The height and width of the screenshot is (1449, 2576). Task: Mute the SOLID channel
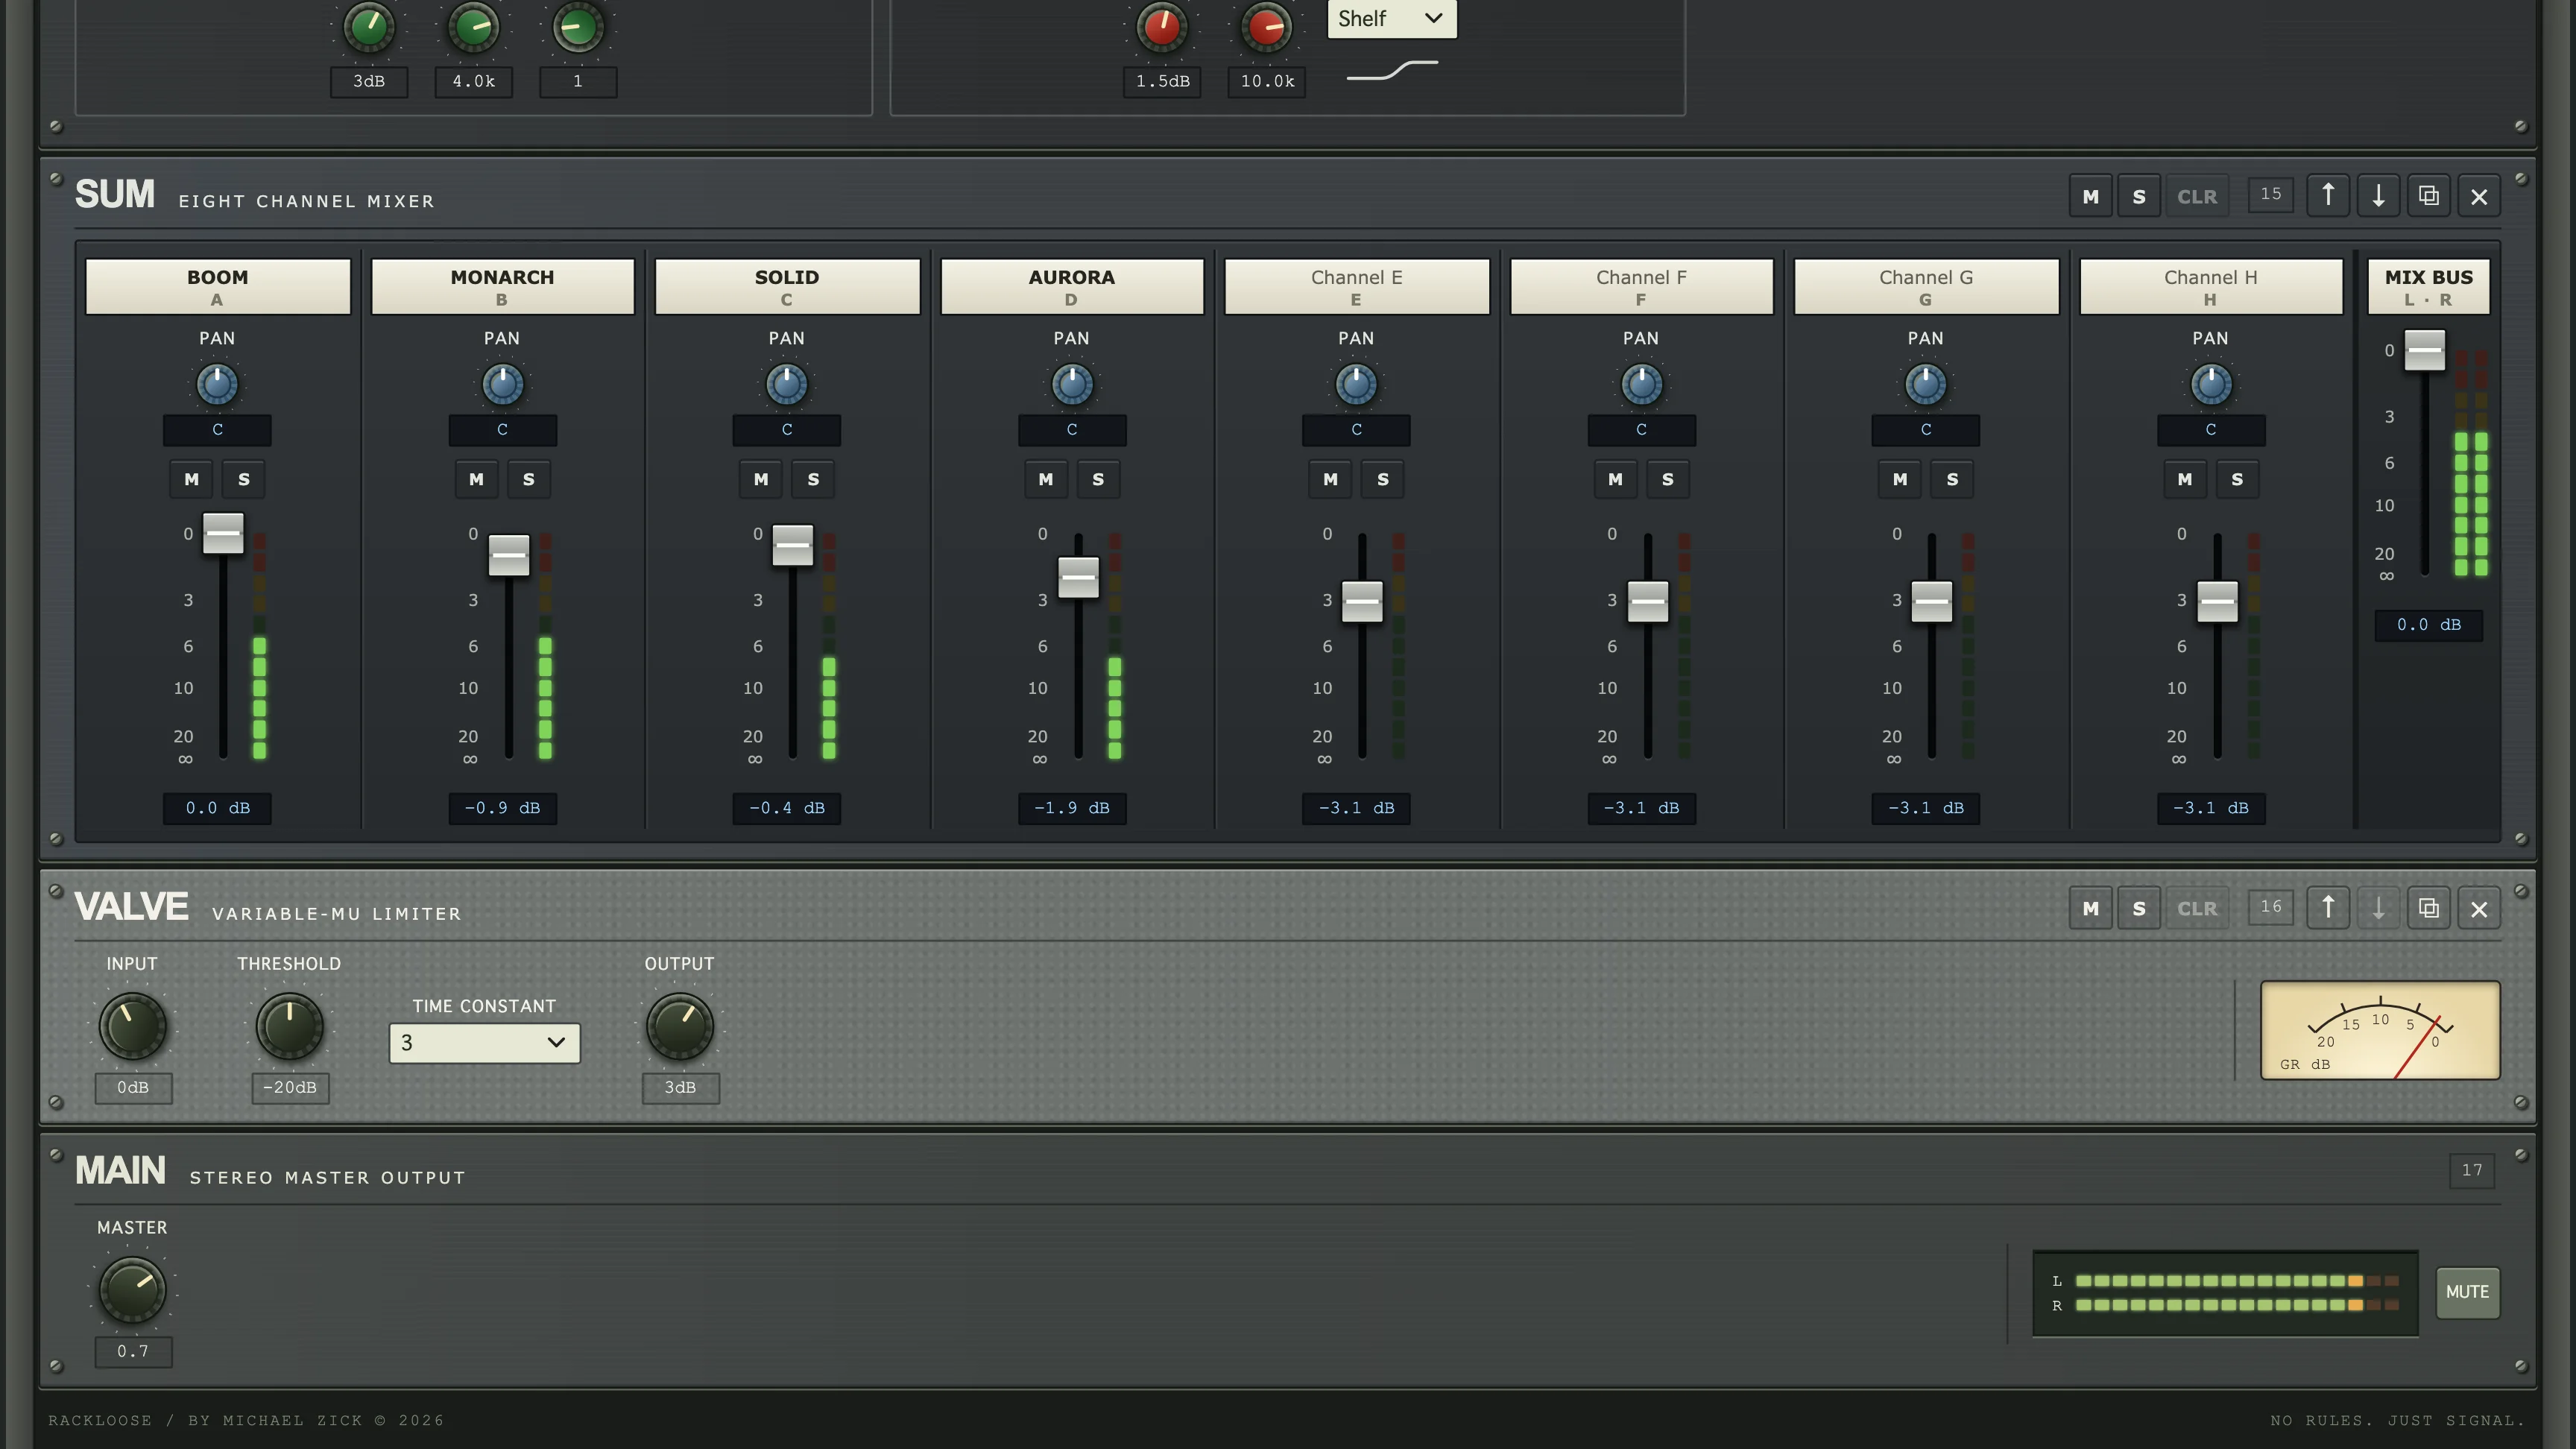[x=761, y=479]
